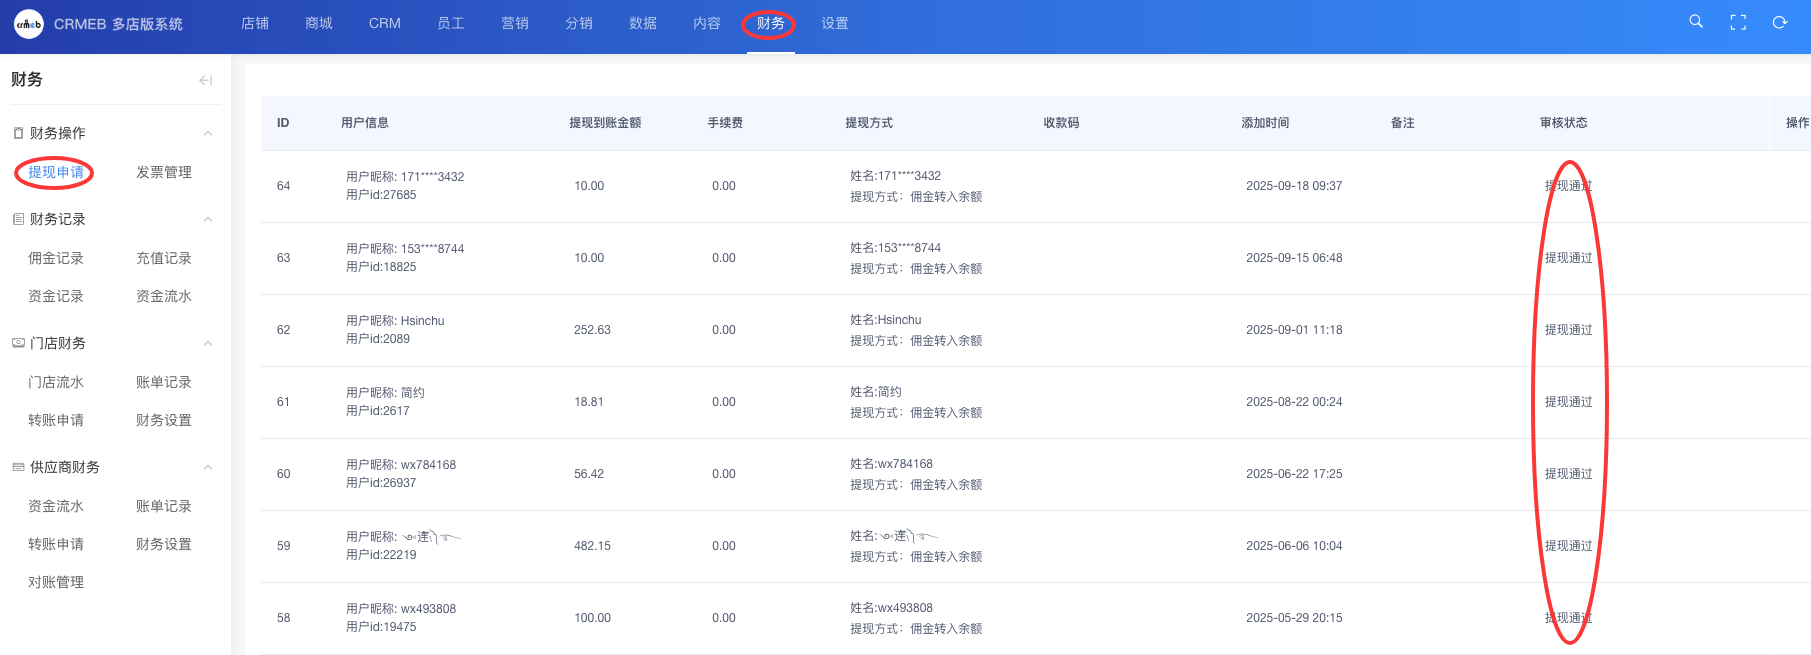Screen dimensions: 1811x655
Task: Click the 财务记录 section icon
Action: (x=18, y=219)
